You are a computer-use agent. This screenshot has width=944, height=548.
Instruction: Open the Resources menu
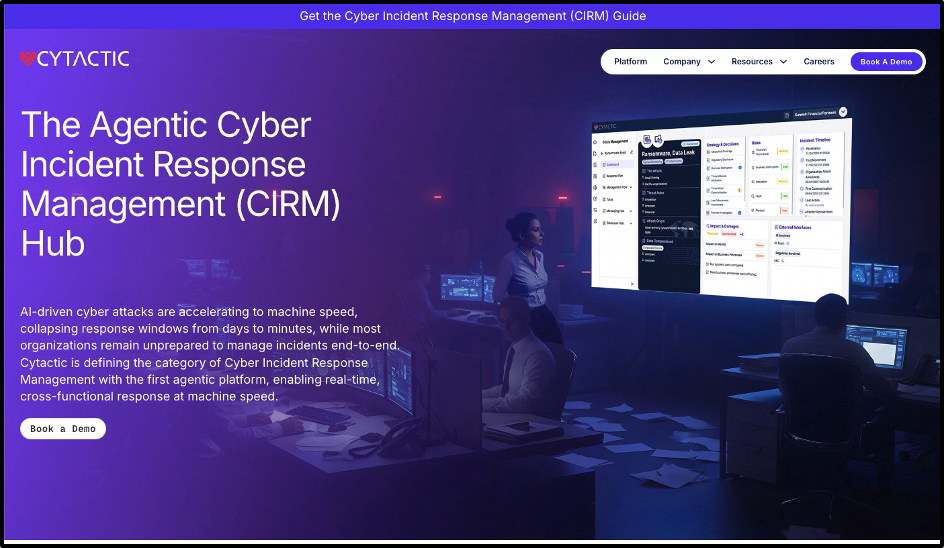(751, 61)
